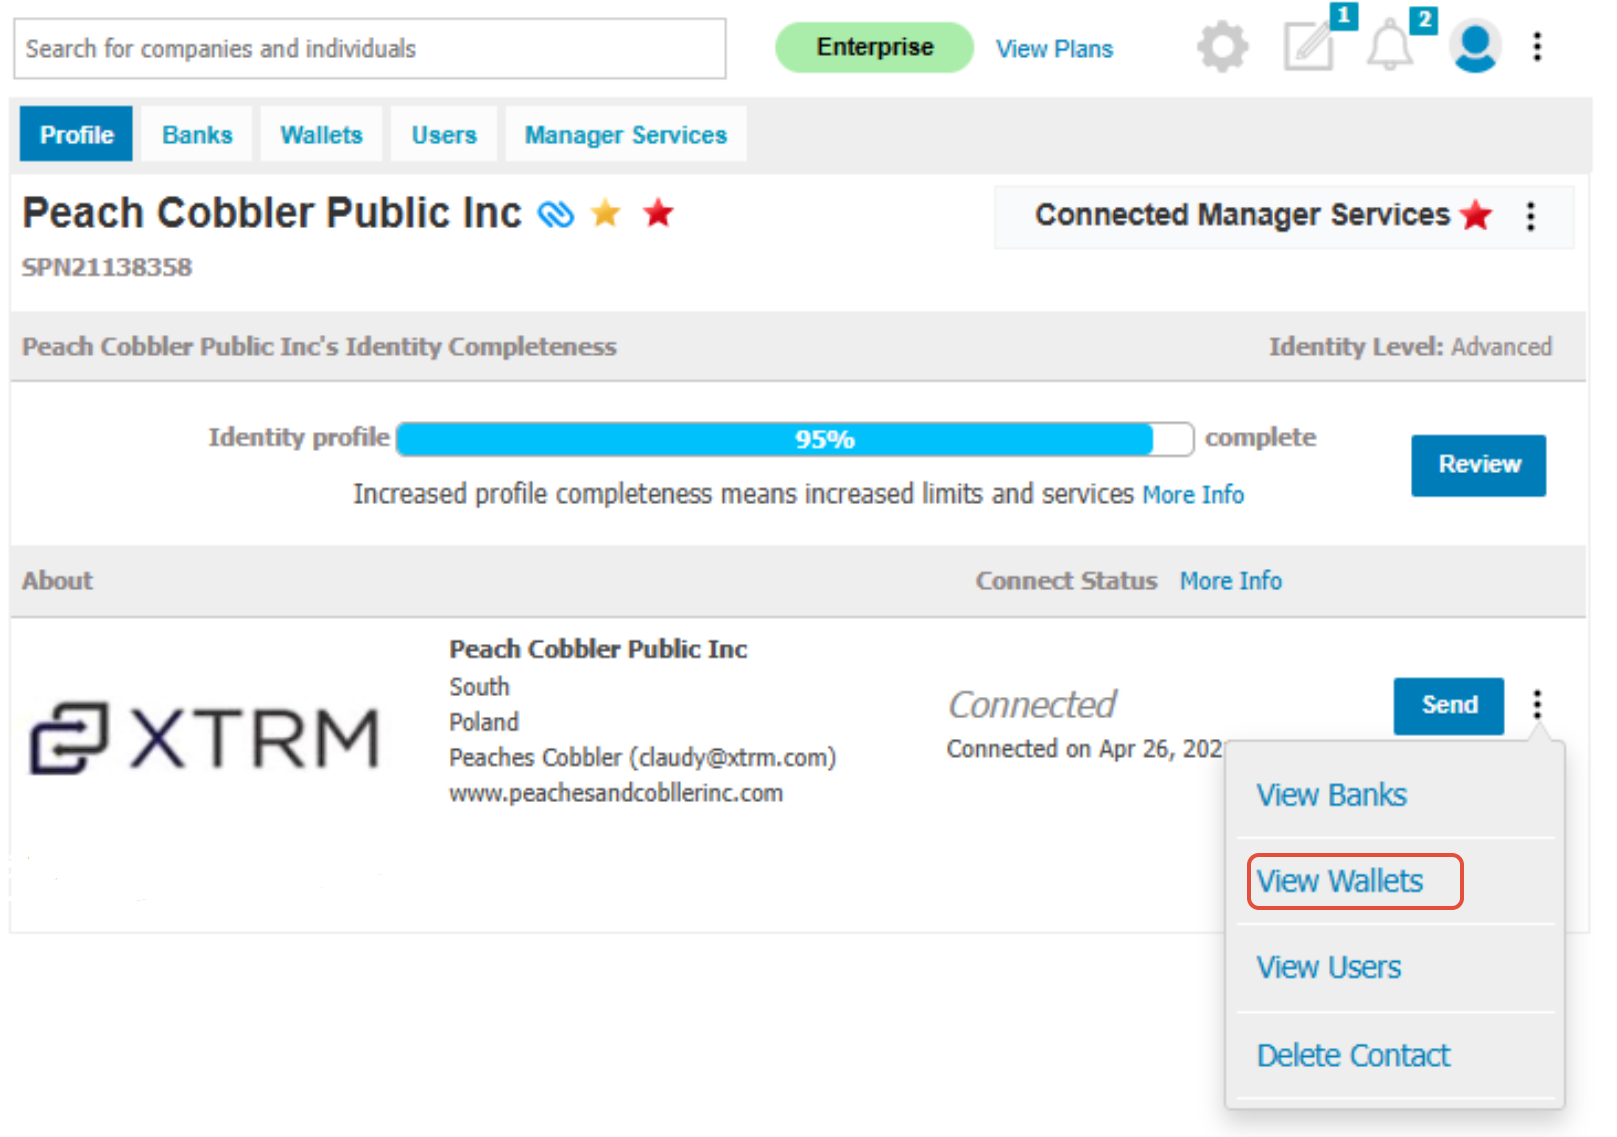Focus the company and individuals search field
Viewport: 1617px width, 1137px height.
(x=370, y=48)
